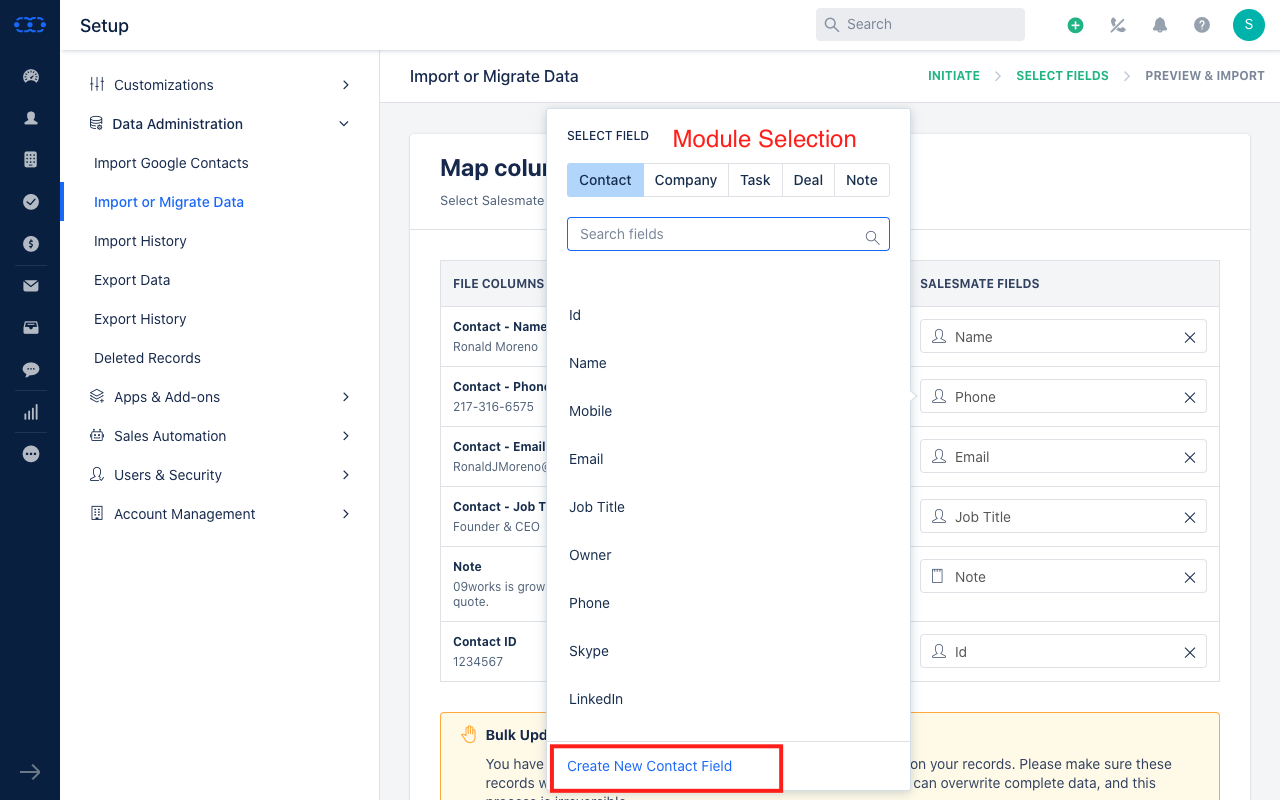Open the Note Salesmate field selector

point(1063,577)
